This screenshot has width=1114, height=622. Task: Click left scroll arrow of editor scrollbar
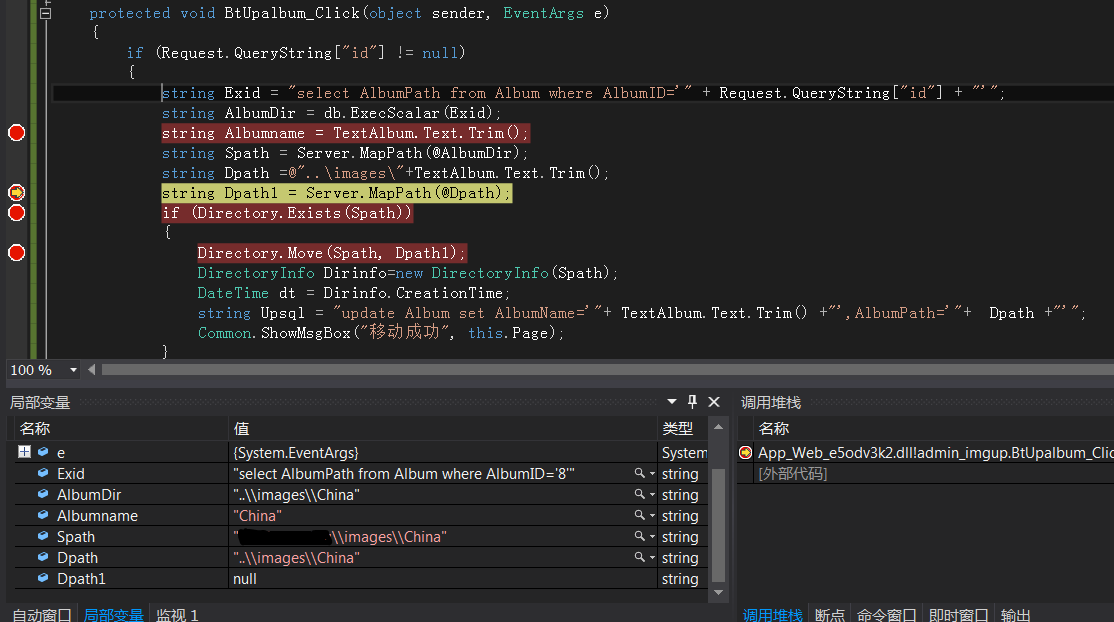pyautogui.click(x=91, y=370)
